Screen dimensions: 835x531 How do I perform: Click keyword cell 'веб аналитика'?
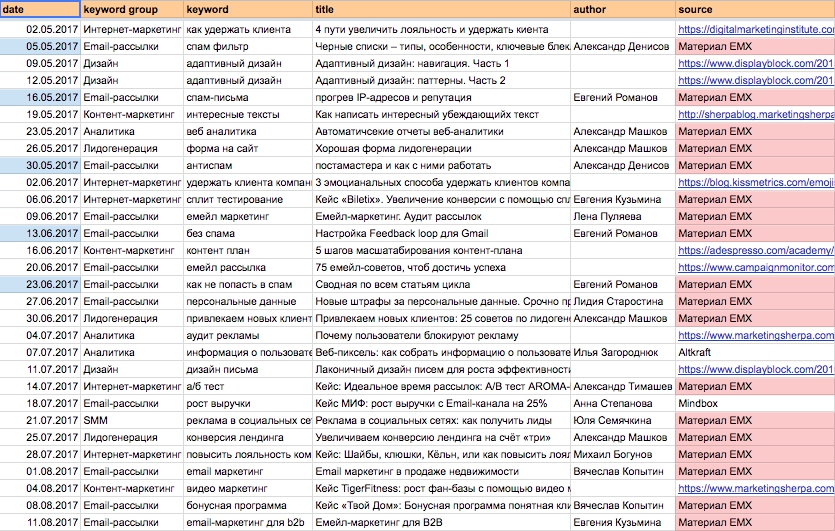[x=248, y=132]
